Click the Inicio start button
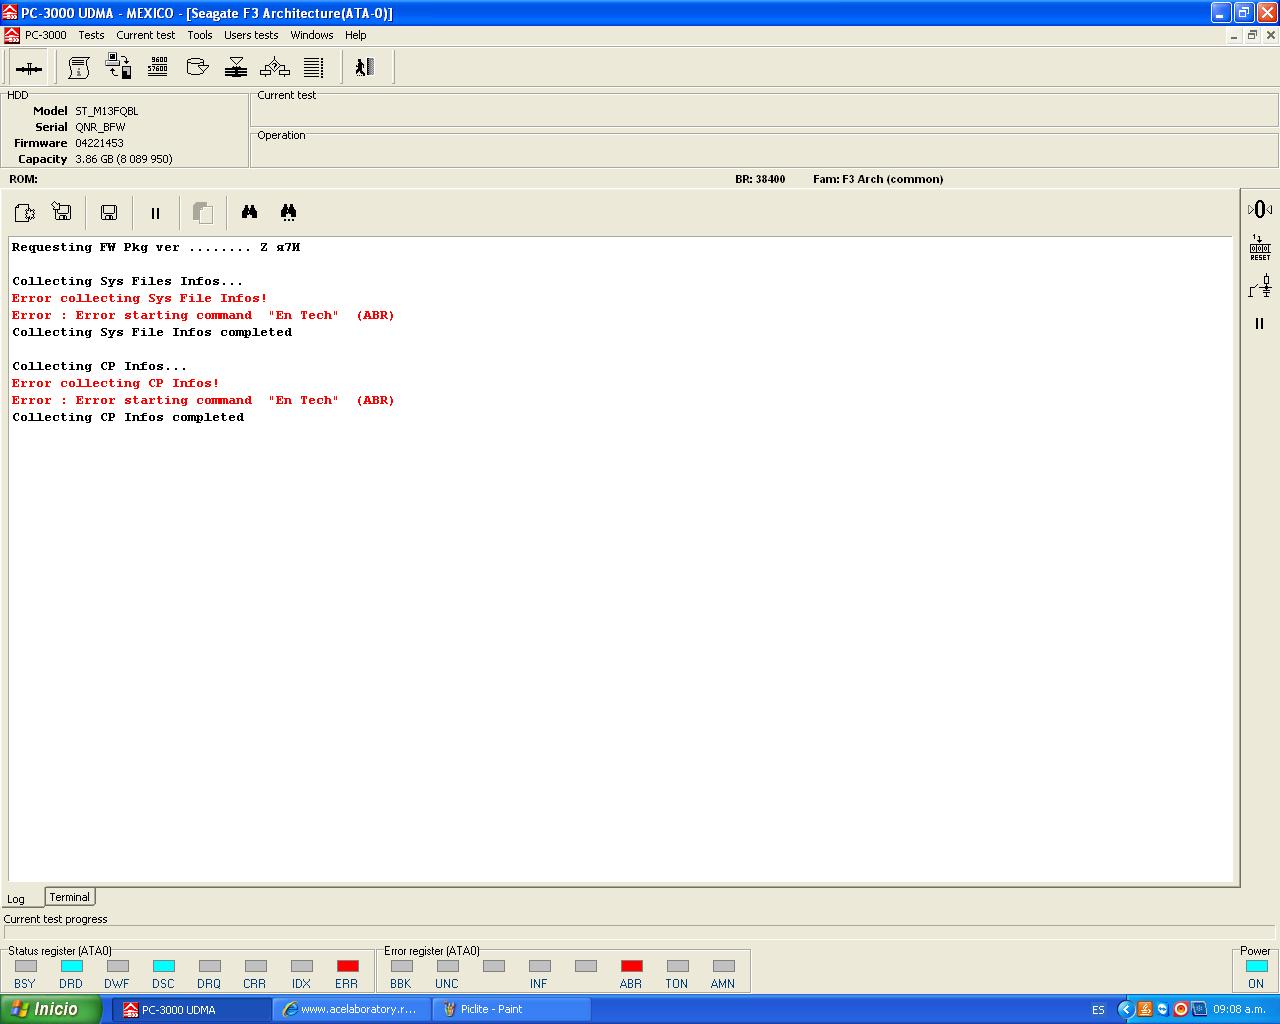The width and height of the screenshot is (1280, 1024). (x=50, y=1009)
